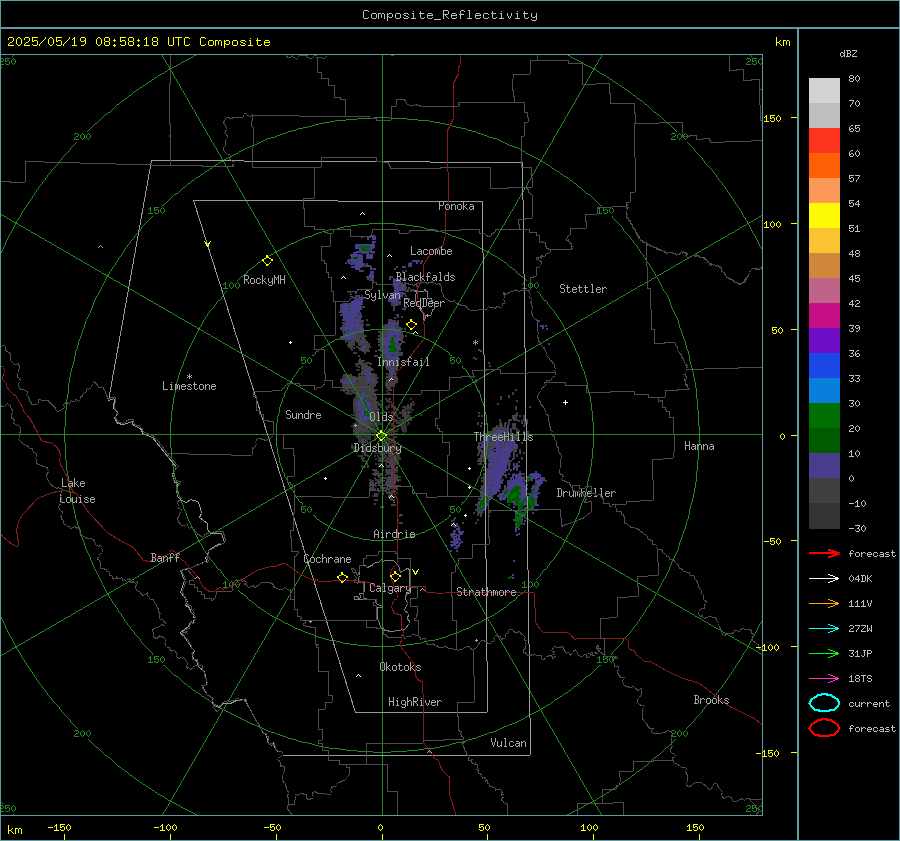
Task: Select the cyan 27ZW arrow symbol
Action: pos(824,629)
